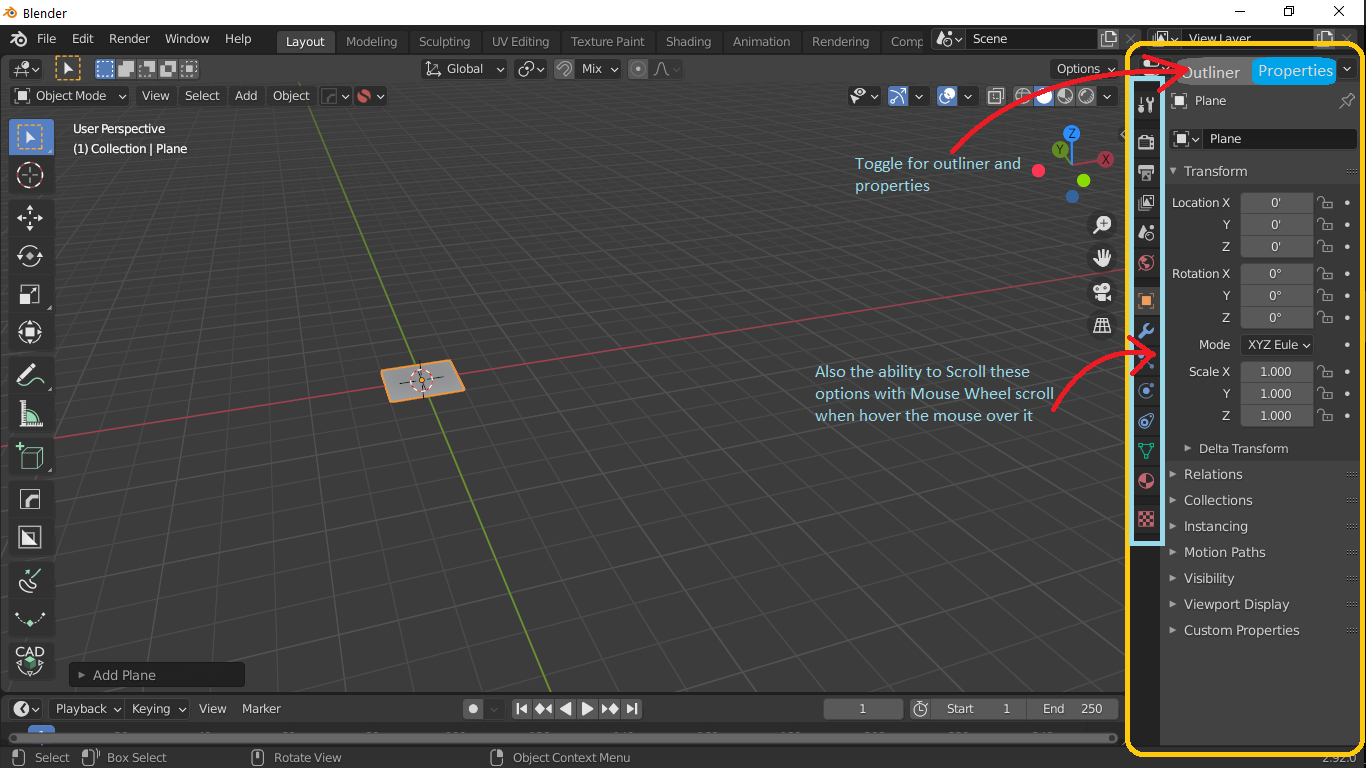This screenshot has height=768, width=1366.
Task: Open the Object Mode dropdown
Action: pyautogui.click(x=70, y=96)
